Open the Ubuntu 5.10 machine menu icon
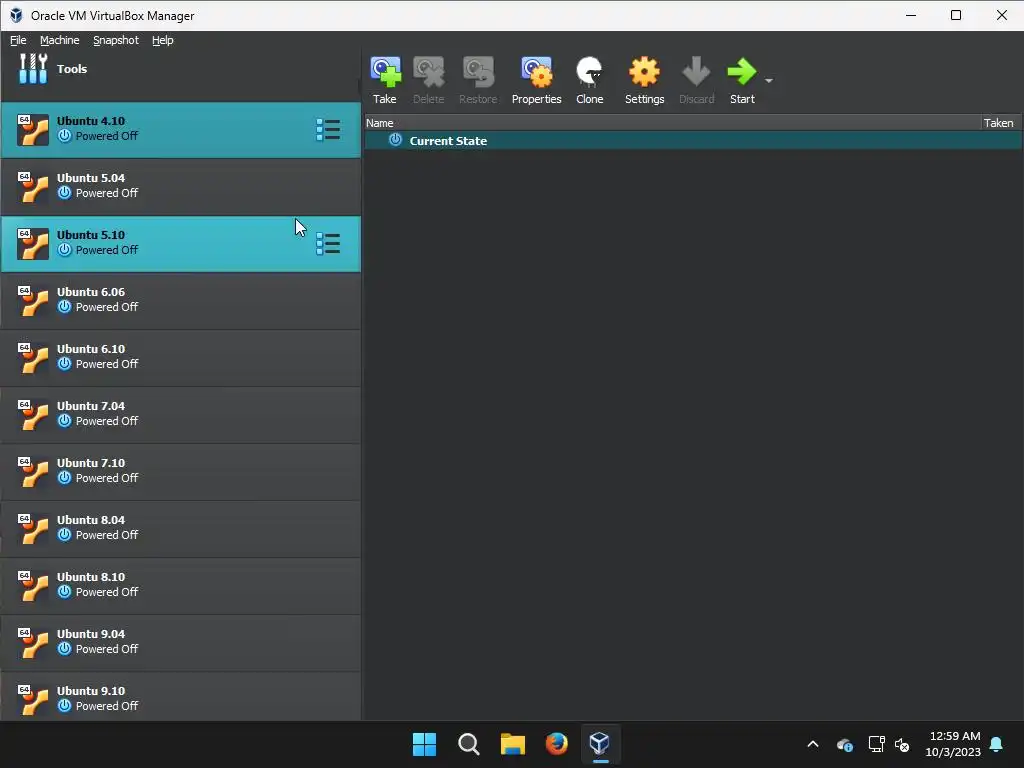 [x=328, y=244]
